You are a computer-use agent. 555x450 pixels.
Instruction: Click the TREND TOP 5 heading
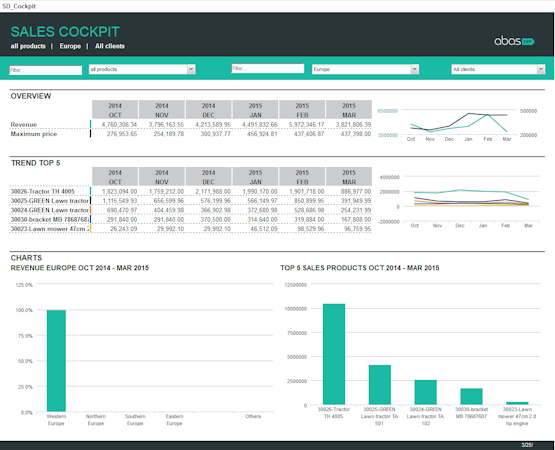(35, 163)
